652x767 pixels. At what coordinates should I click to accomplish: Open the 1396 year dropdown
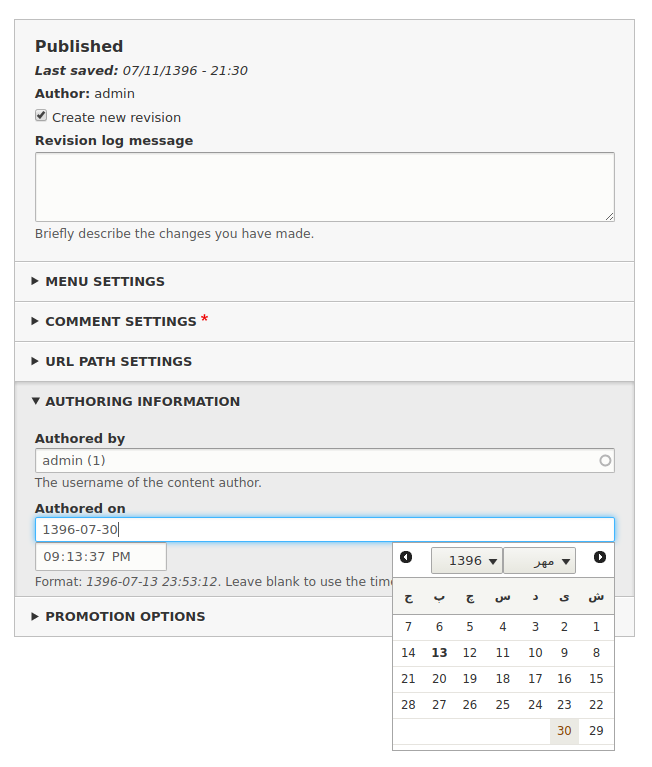pos(467,561)
